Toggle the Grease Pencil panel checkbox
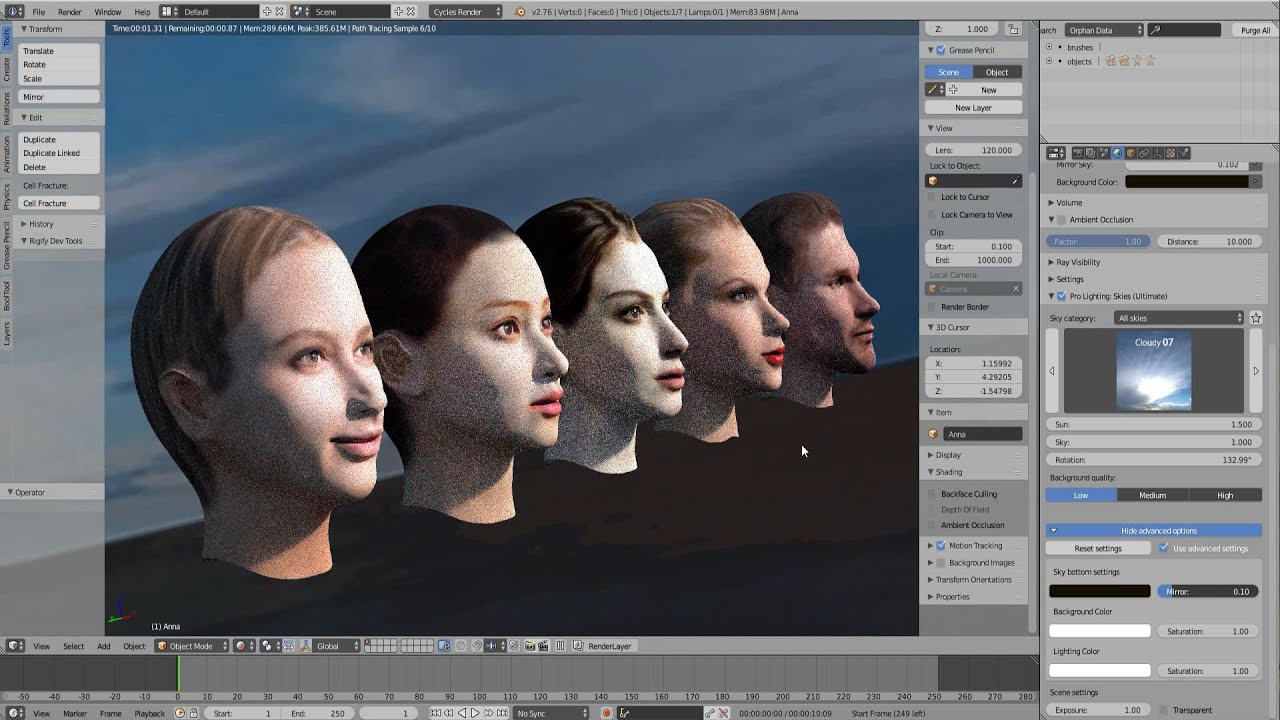The height and width of the screenshot is (720, 1280). [x=940, y=50]
